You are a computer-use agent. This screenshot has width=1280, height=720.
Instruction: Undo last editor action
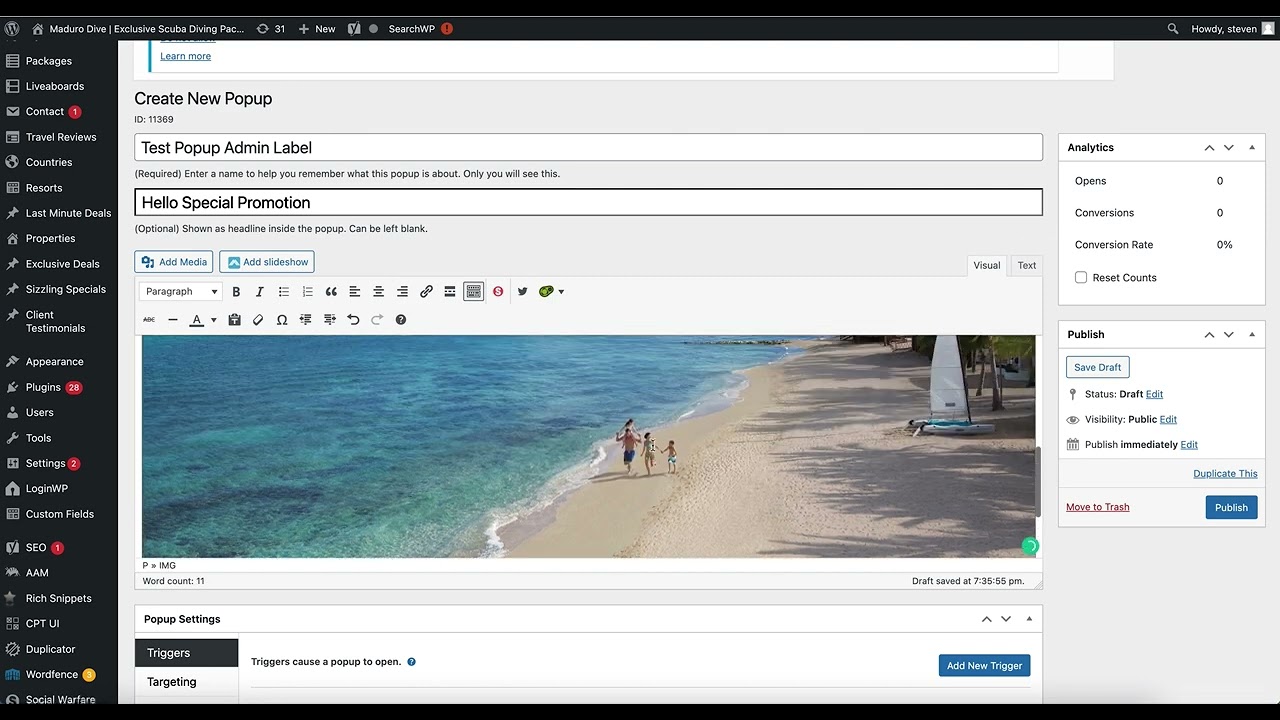(353, 320)
